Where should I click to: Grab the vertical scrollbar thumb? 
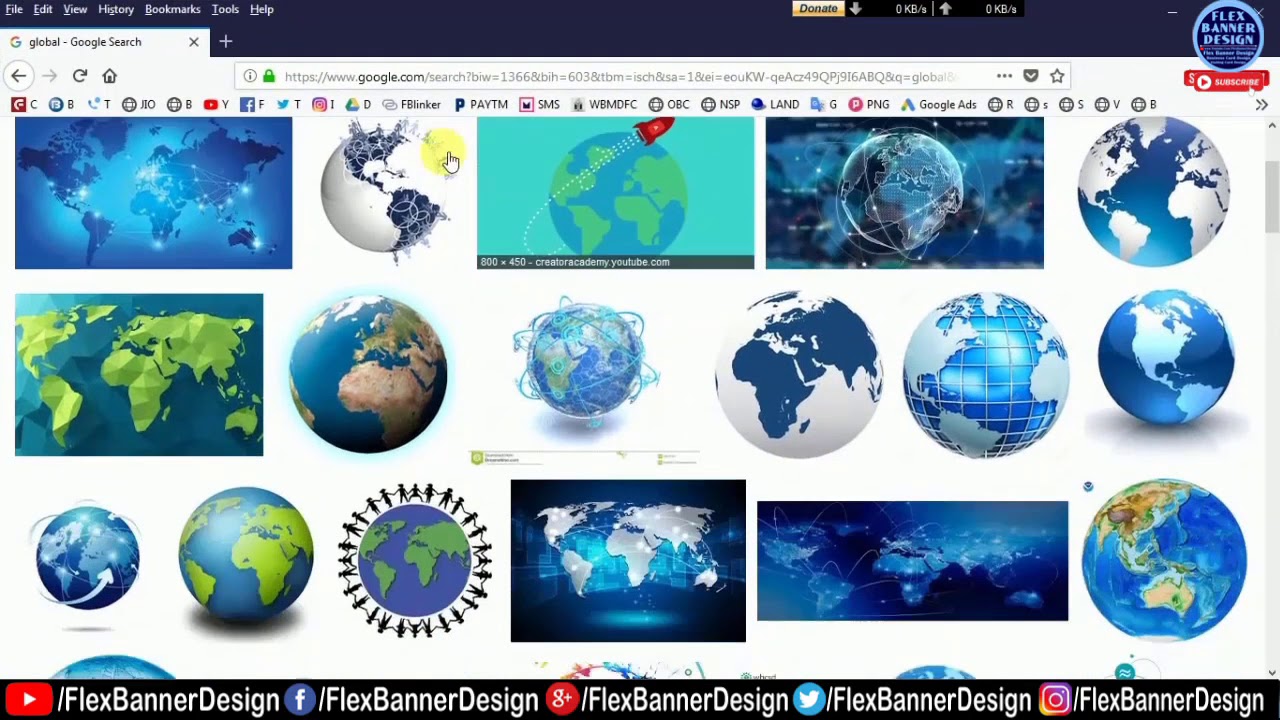pos(1272,197)
